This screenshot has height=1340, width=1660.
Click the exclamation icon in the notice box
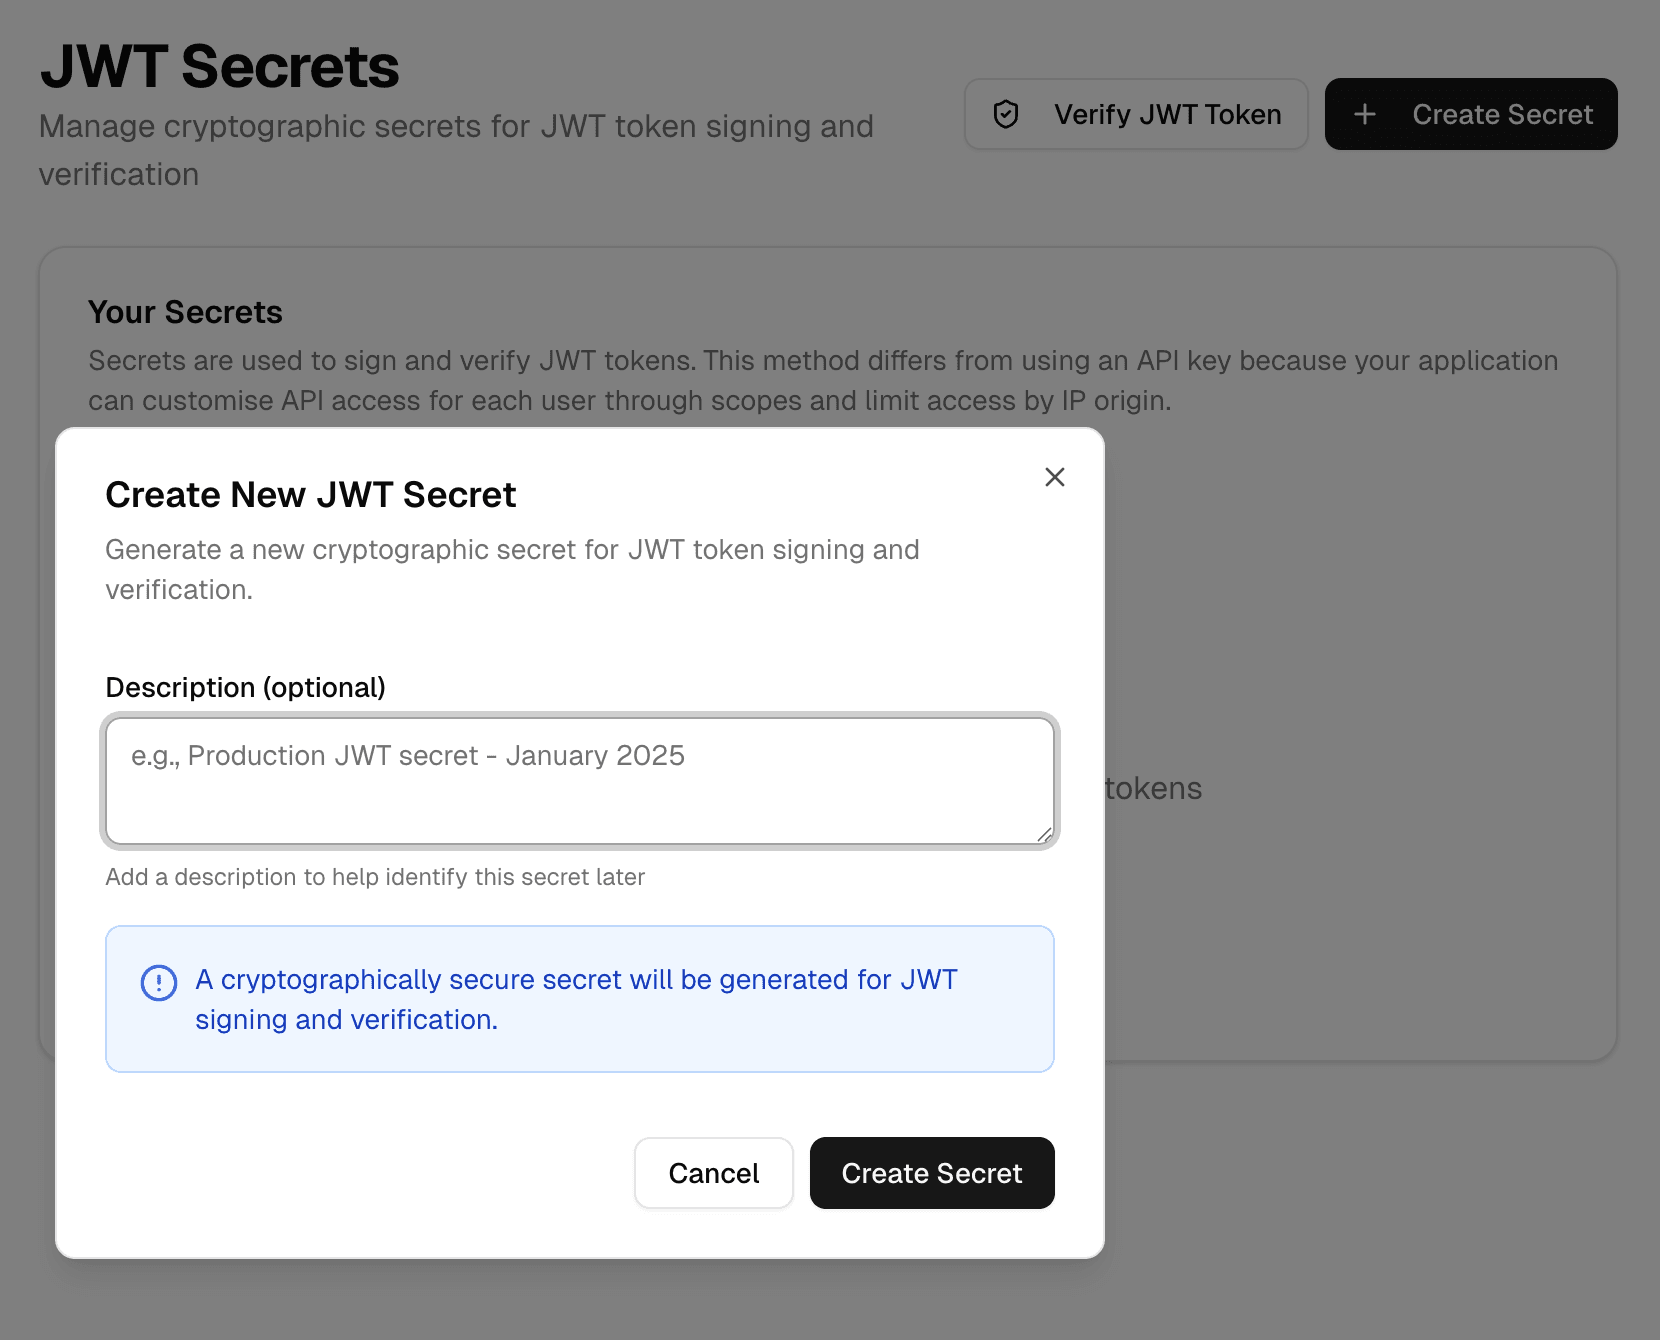[157, 984]
